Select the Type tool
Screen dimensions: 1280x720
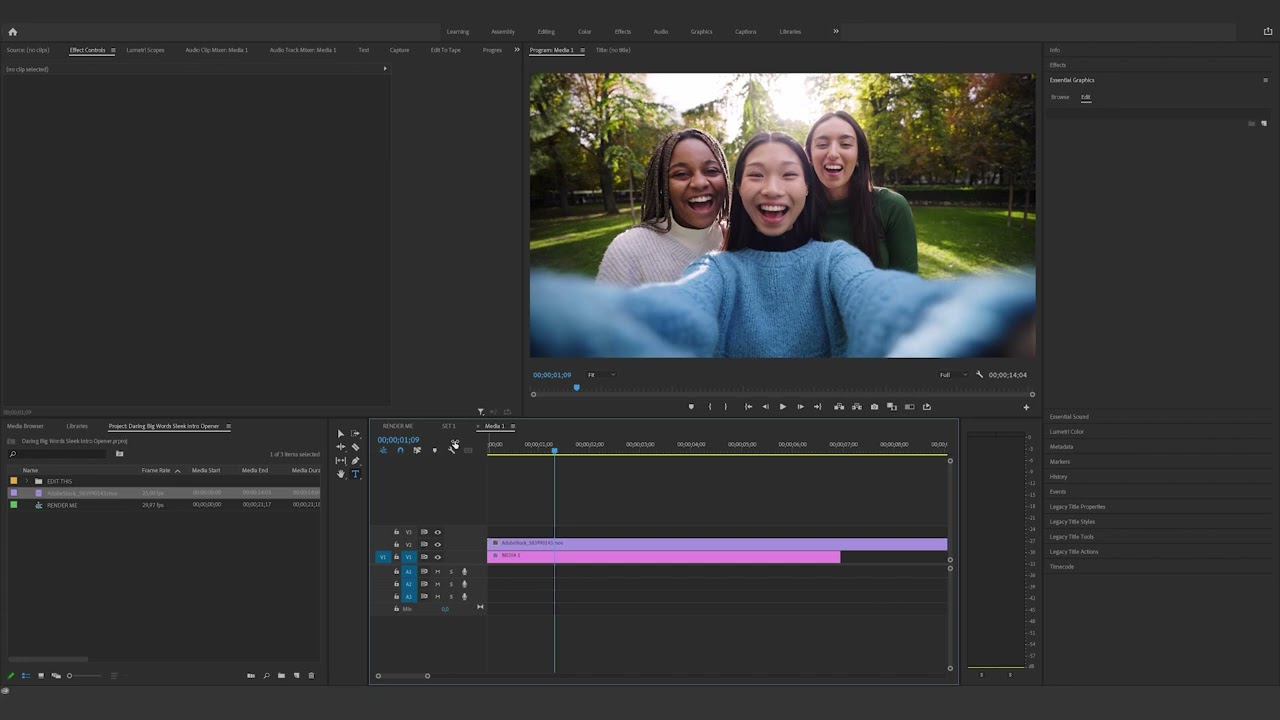pos(355,474)
